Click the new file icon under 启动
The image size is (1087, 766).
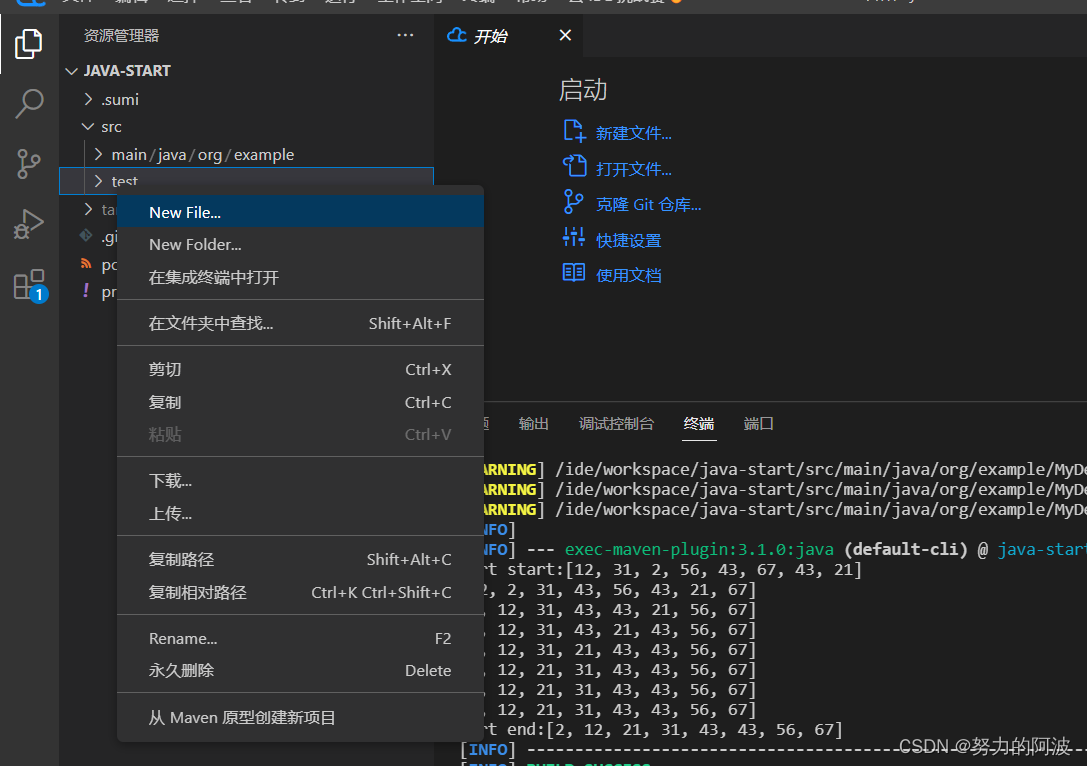(574, 132)
